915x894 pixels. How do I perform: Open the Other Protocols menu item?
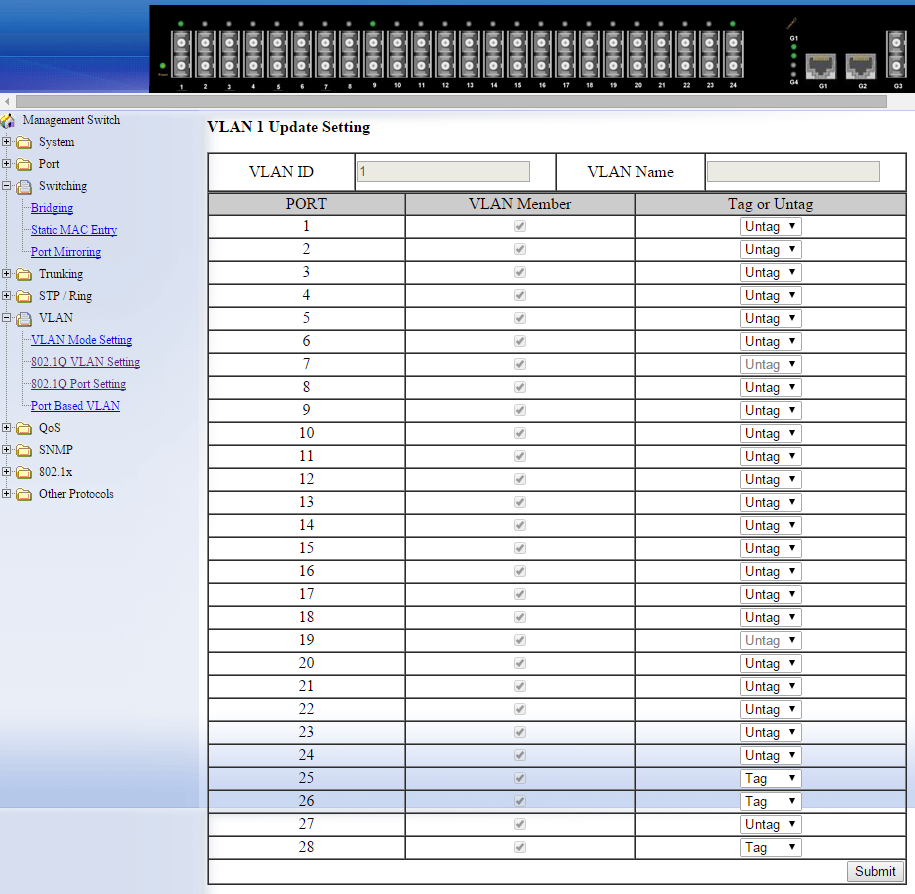pyautogui.click(x=76, y=494)
